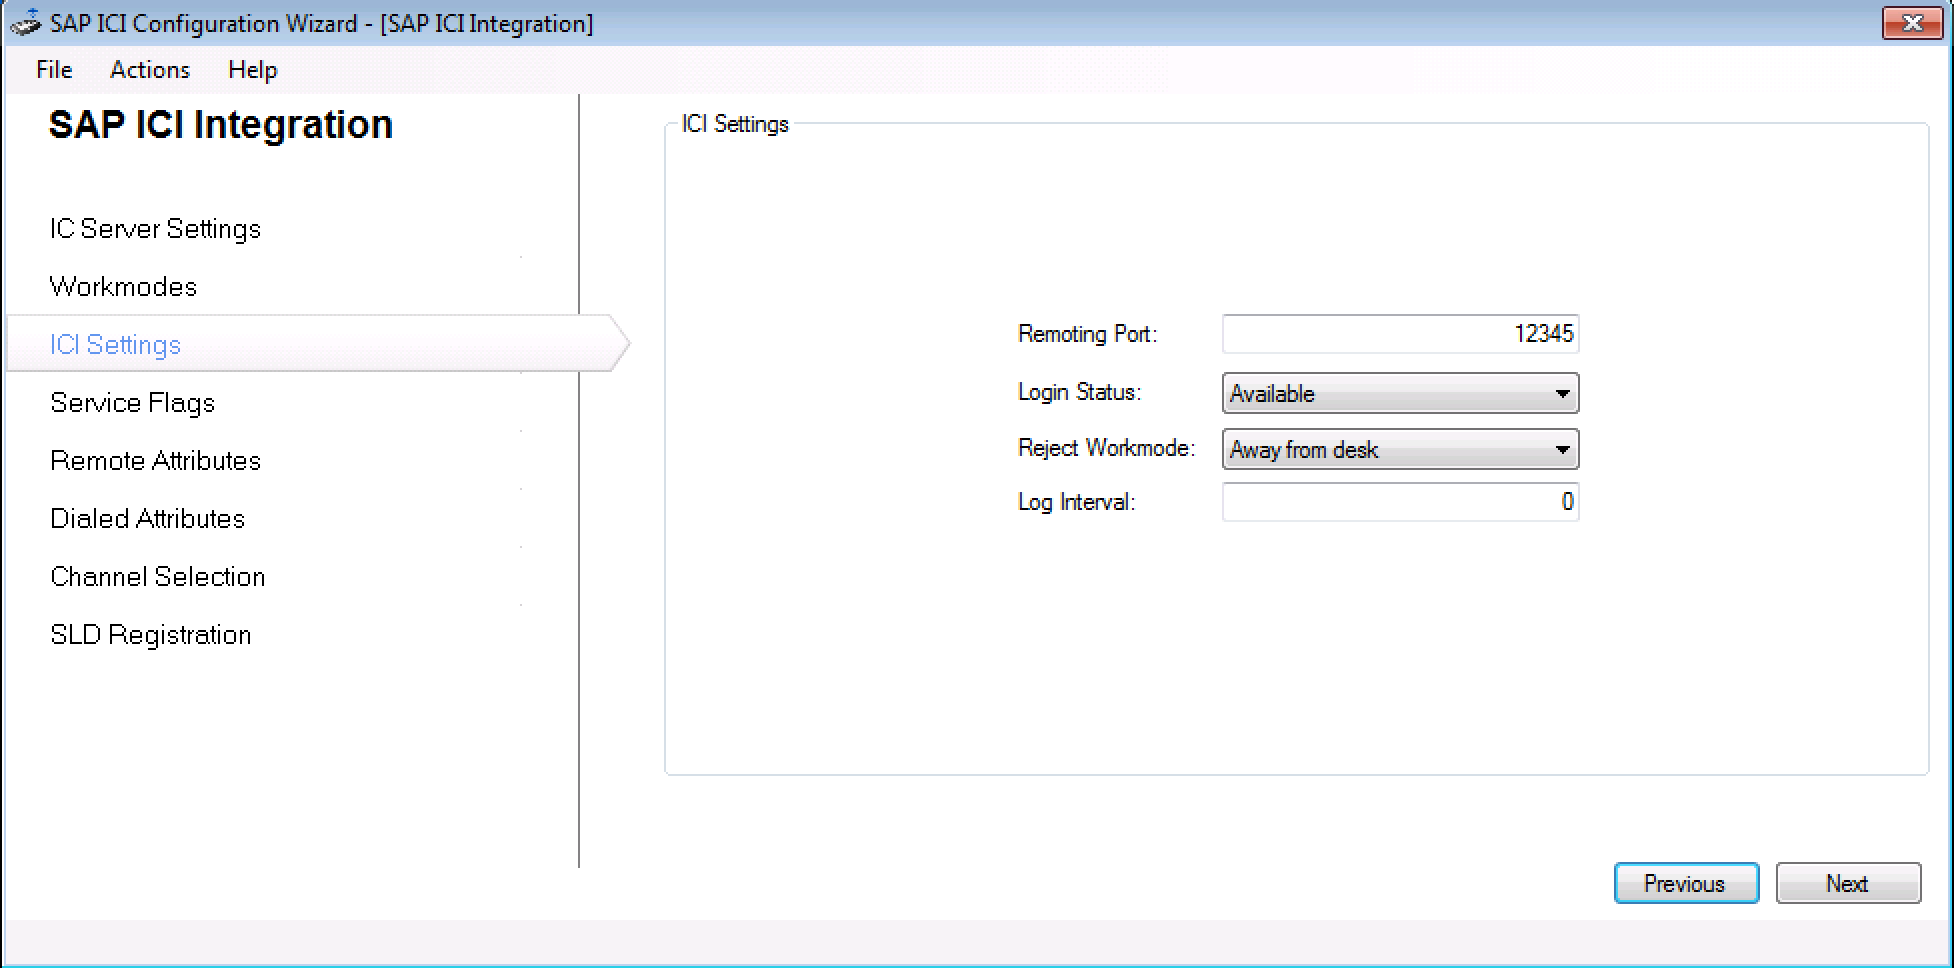Click the Previous button
Image resolution: width=1954 pixels, height=968 pixels.
point(1685,884)
